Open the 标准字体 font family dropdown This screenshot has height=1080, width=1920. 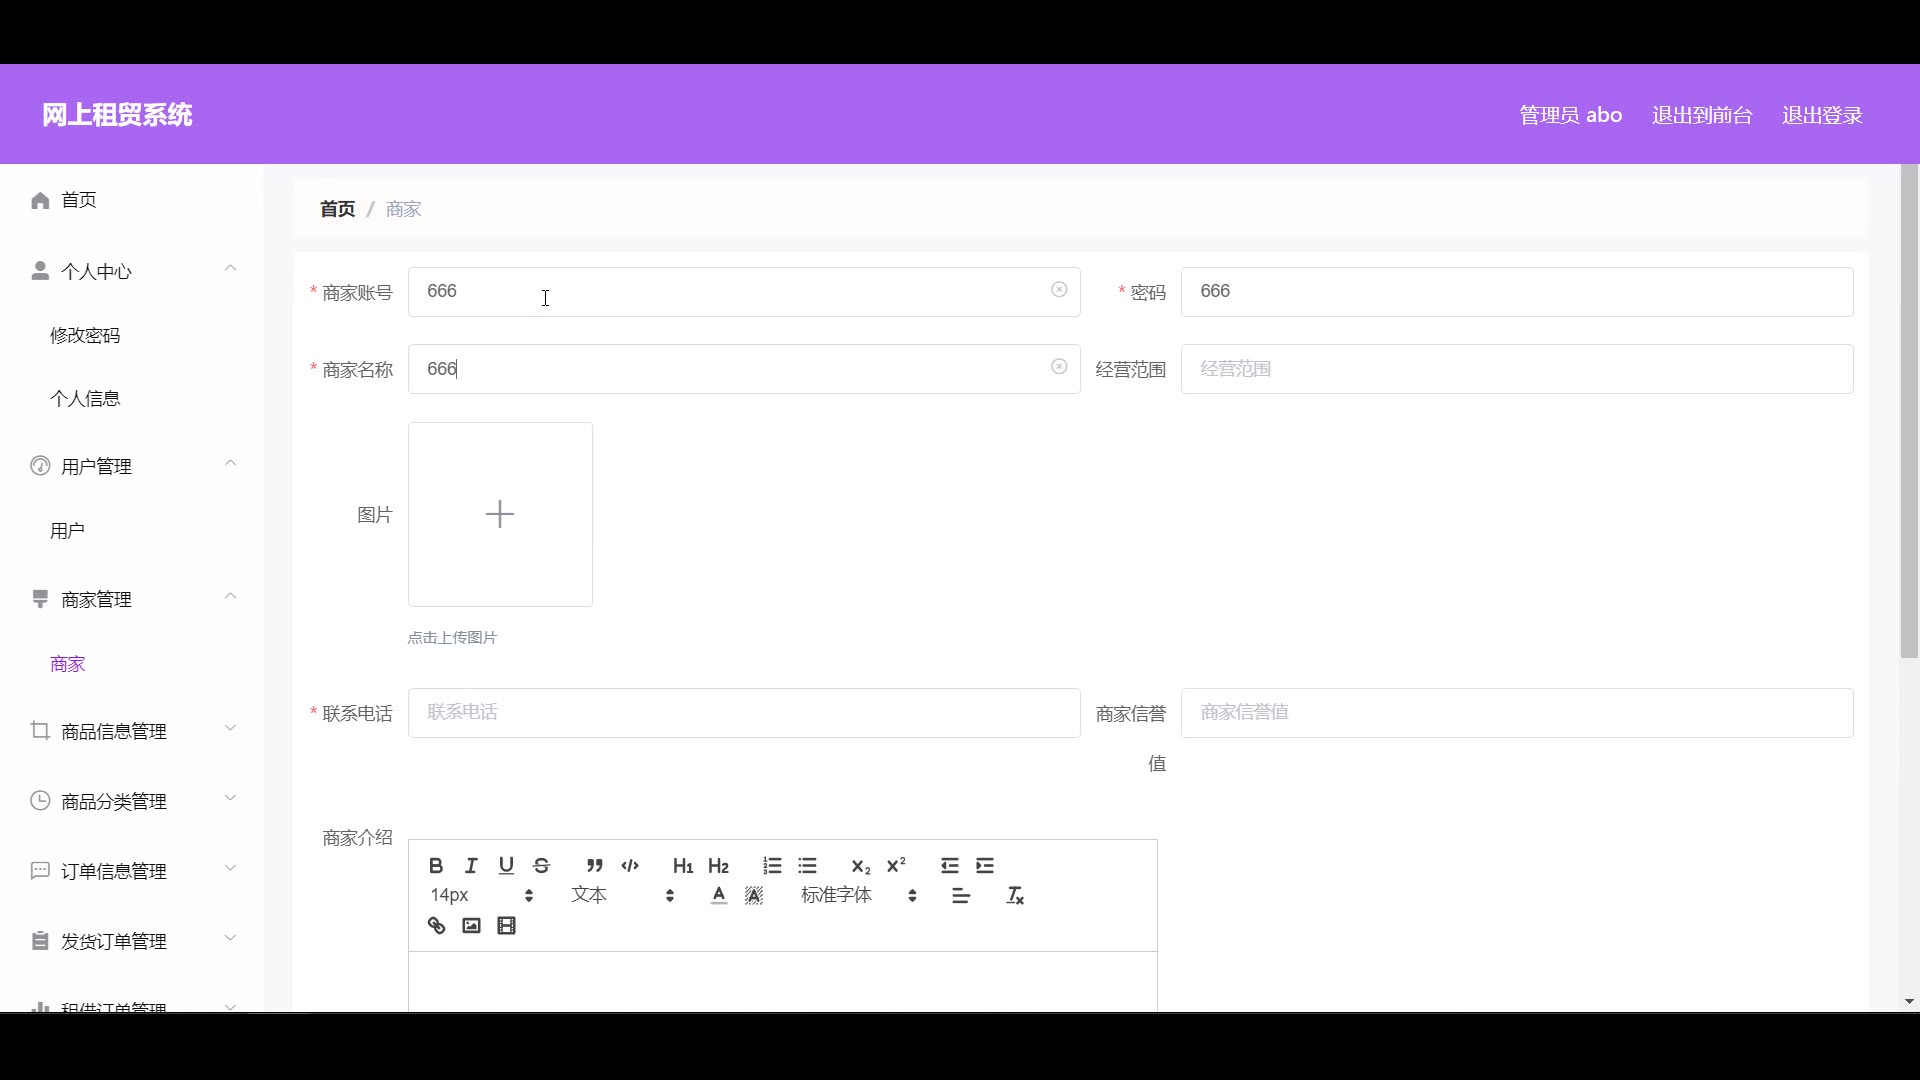pos(858,896)
